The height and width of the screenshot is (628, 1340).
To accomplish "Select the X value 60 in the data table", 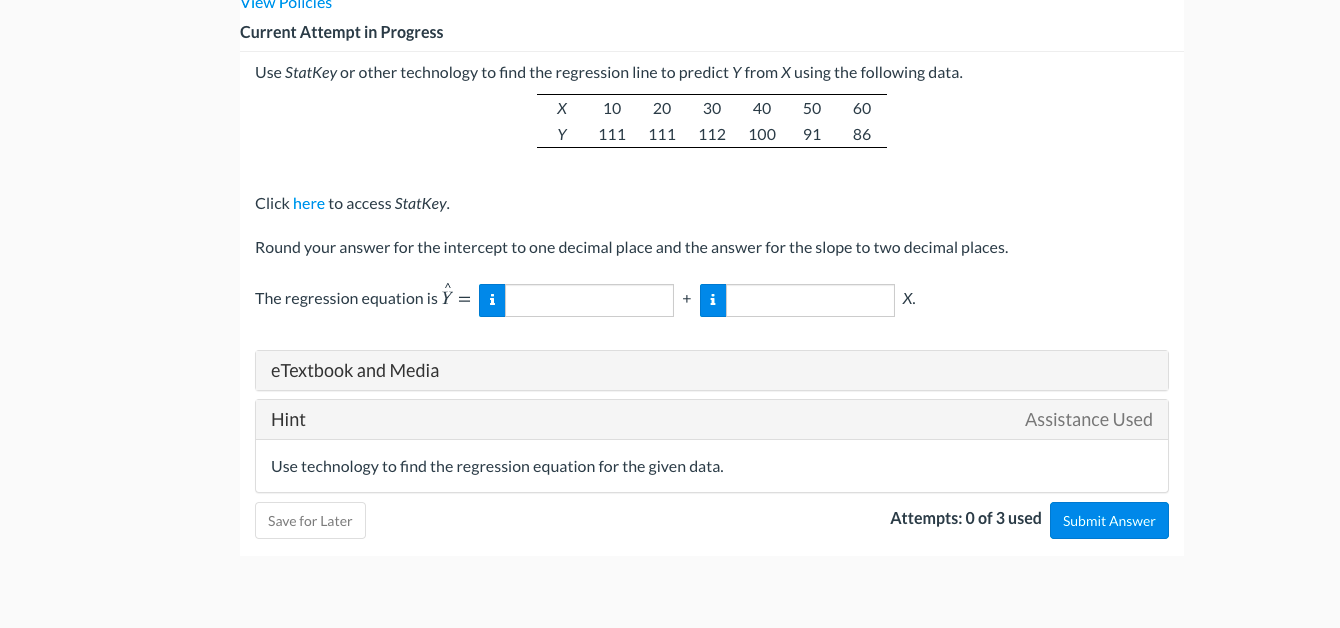I will pyautogui.click(x=862, y=109).
